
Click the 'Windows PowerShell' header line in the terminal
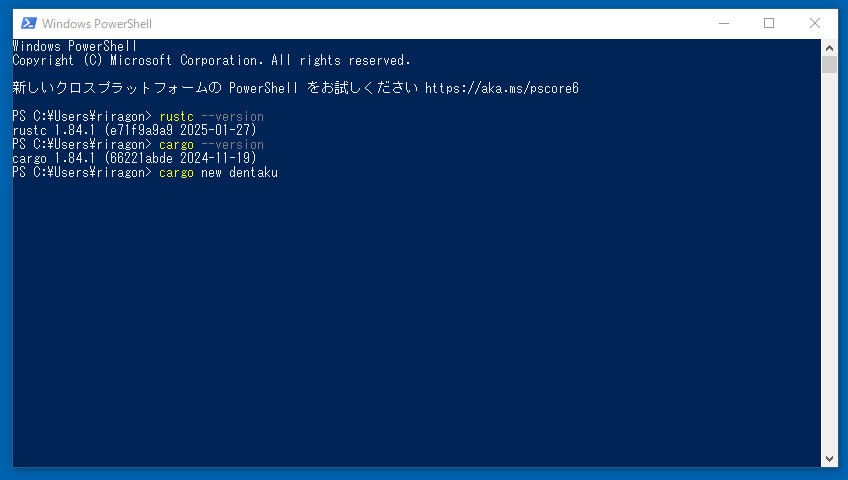74,46
